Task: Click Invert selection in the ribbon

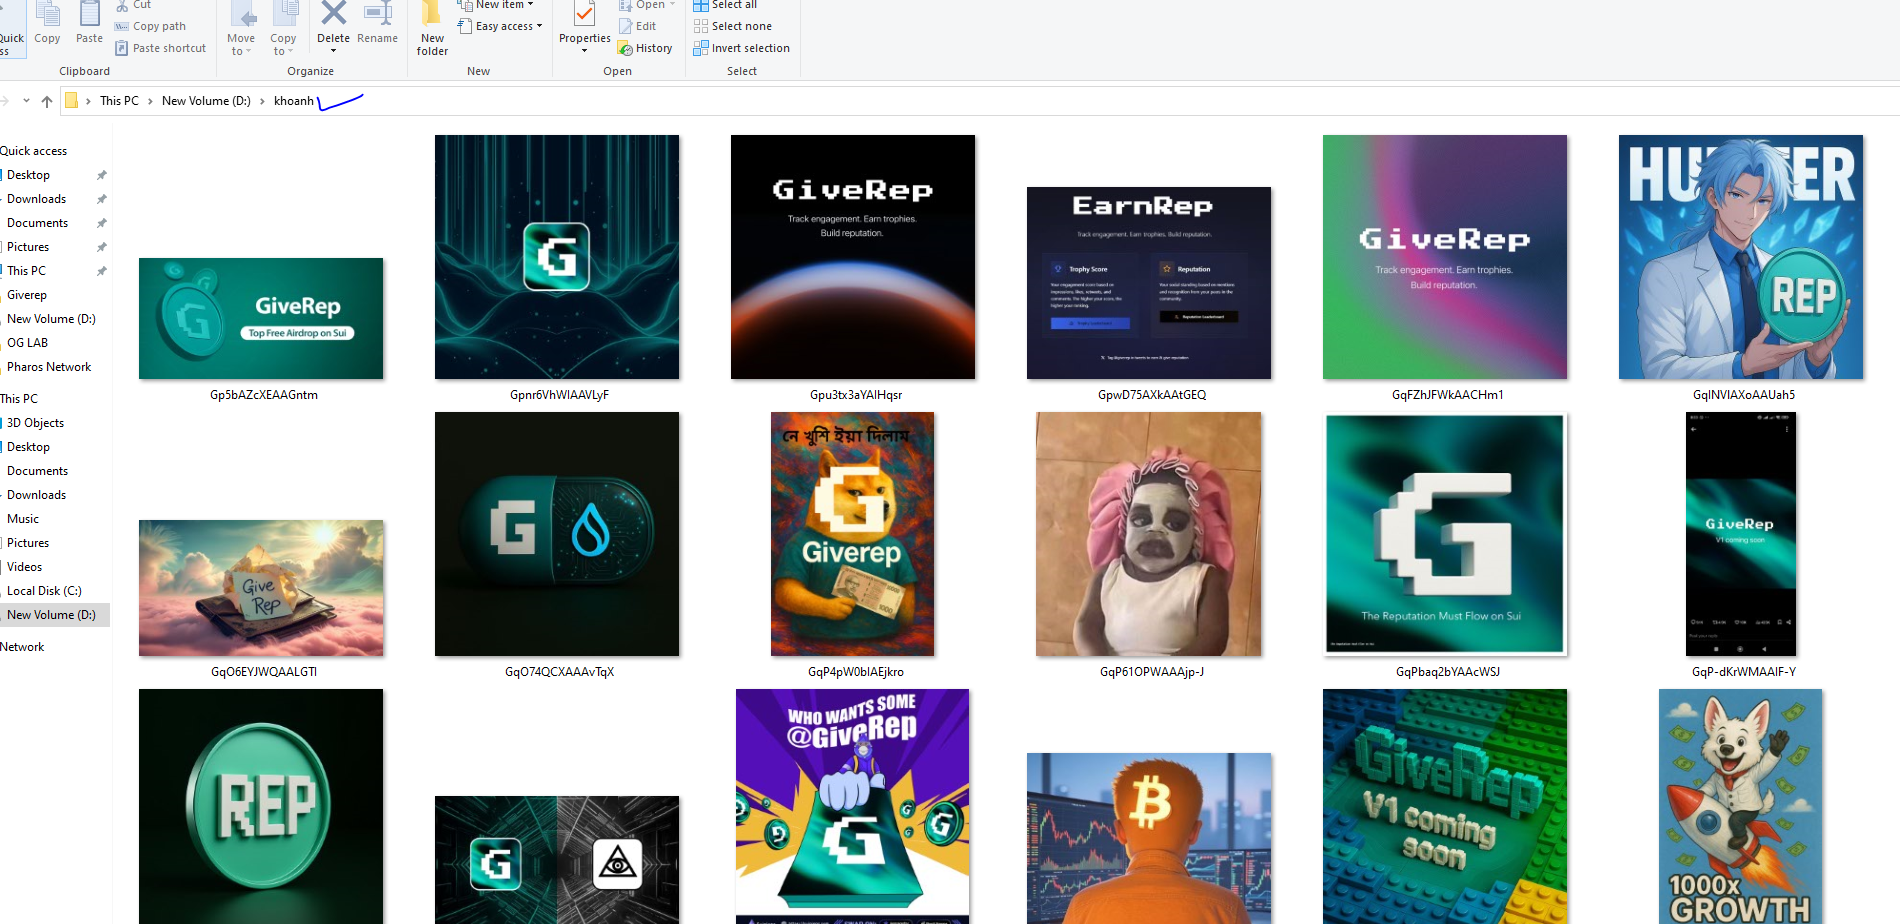Action: (741, 48)
